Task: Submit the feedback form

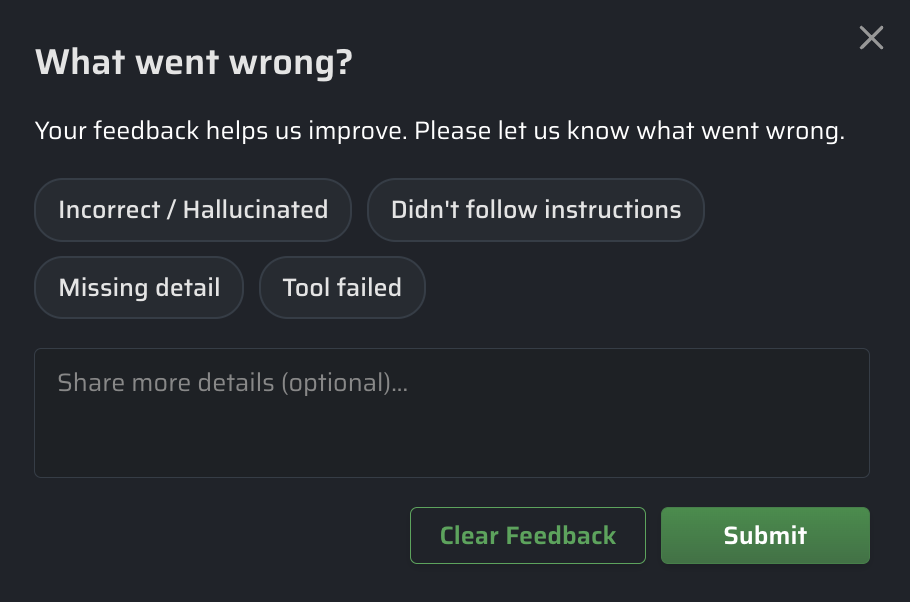Action: point(765,536)
